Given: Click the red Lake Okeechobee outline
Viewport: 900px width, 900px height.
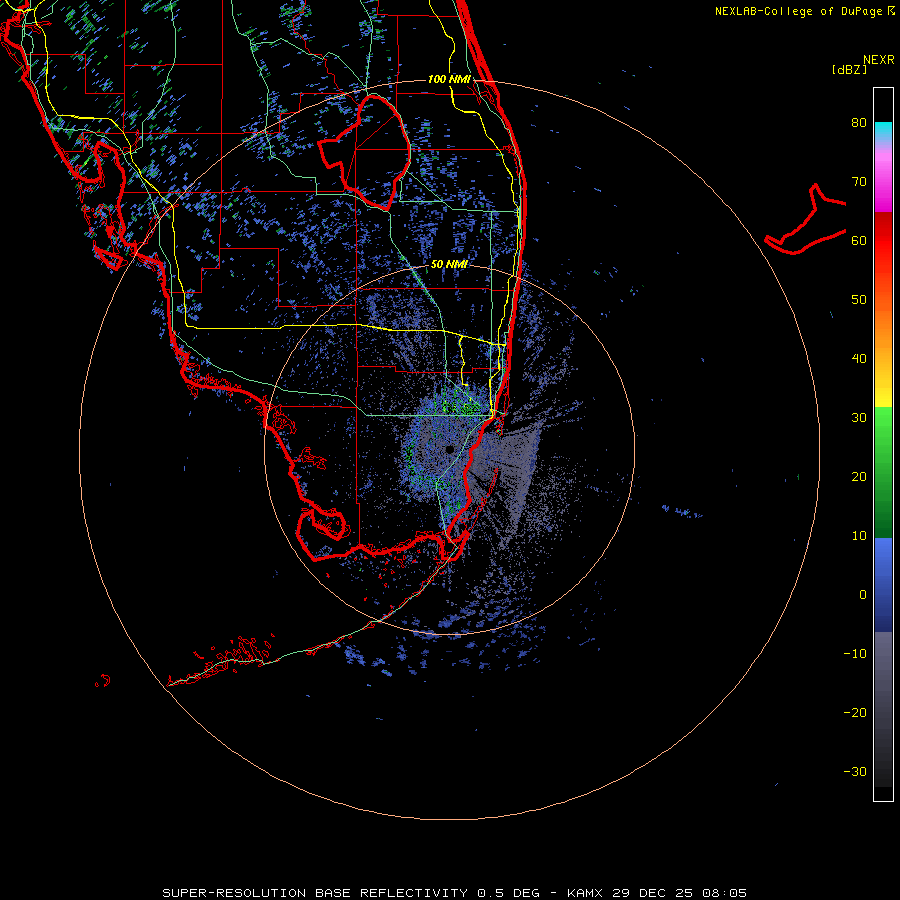Looking at the screenshot, I should pyautogui.click(x=366, y=152).
